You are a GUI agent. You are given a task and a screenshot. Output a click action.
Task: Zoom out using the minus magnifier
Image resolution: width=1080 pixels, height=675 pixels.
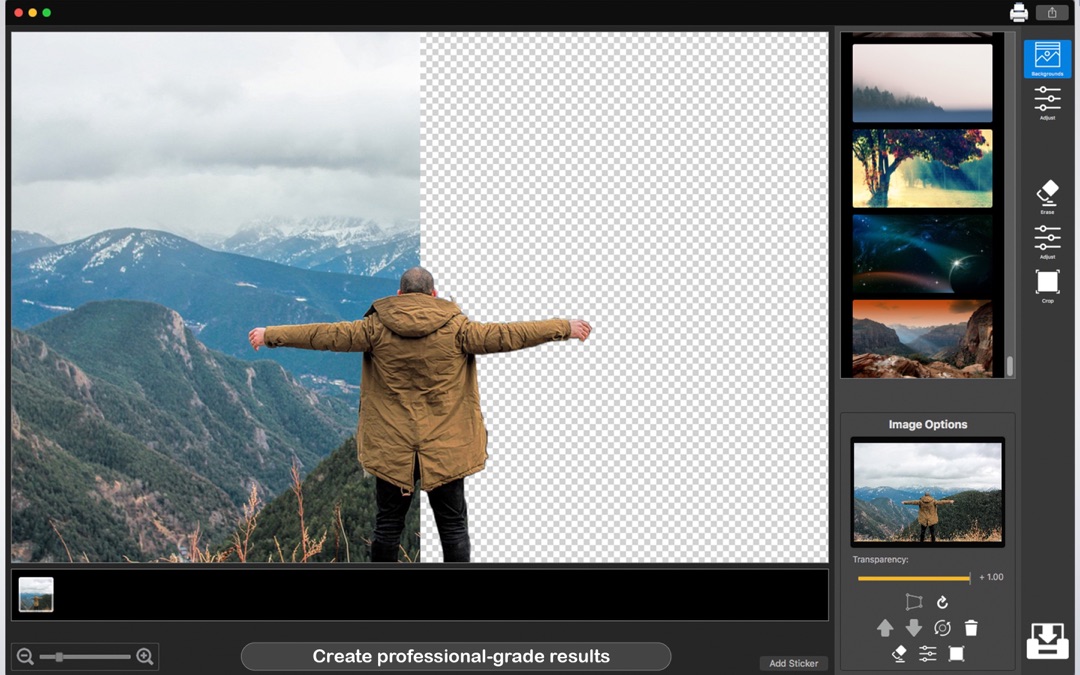(x=25, y=656)
